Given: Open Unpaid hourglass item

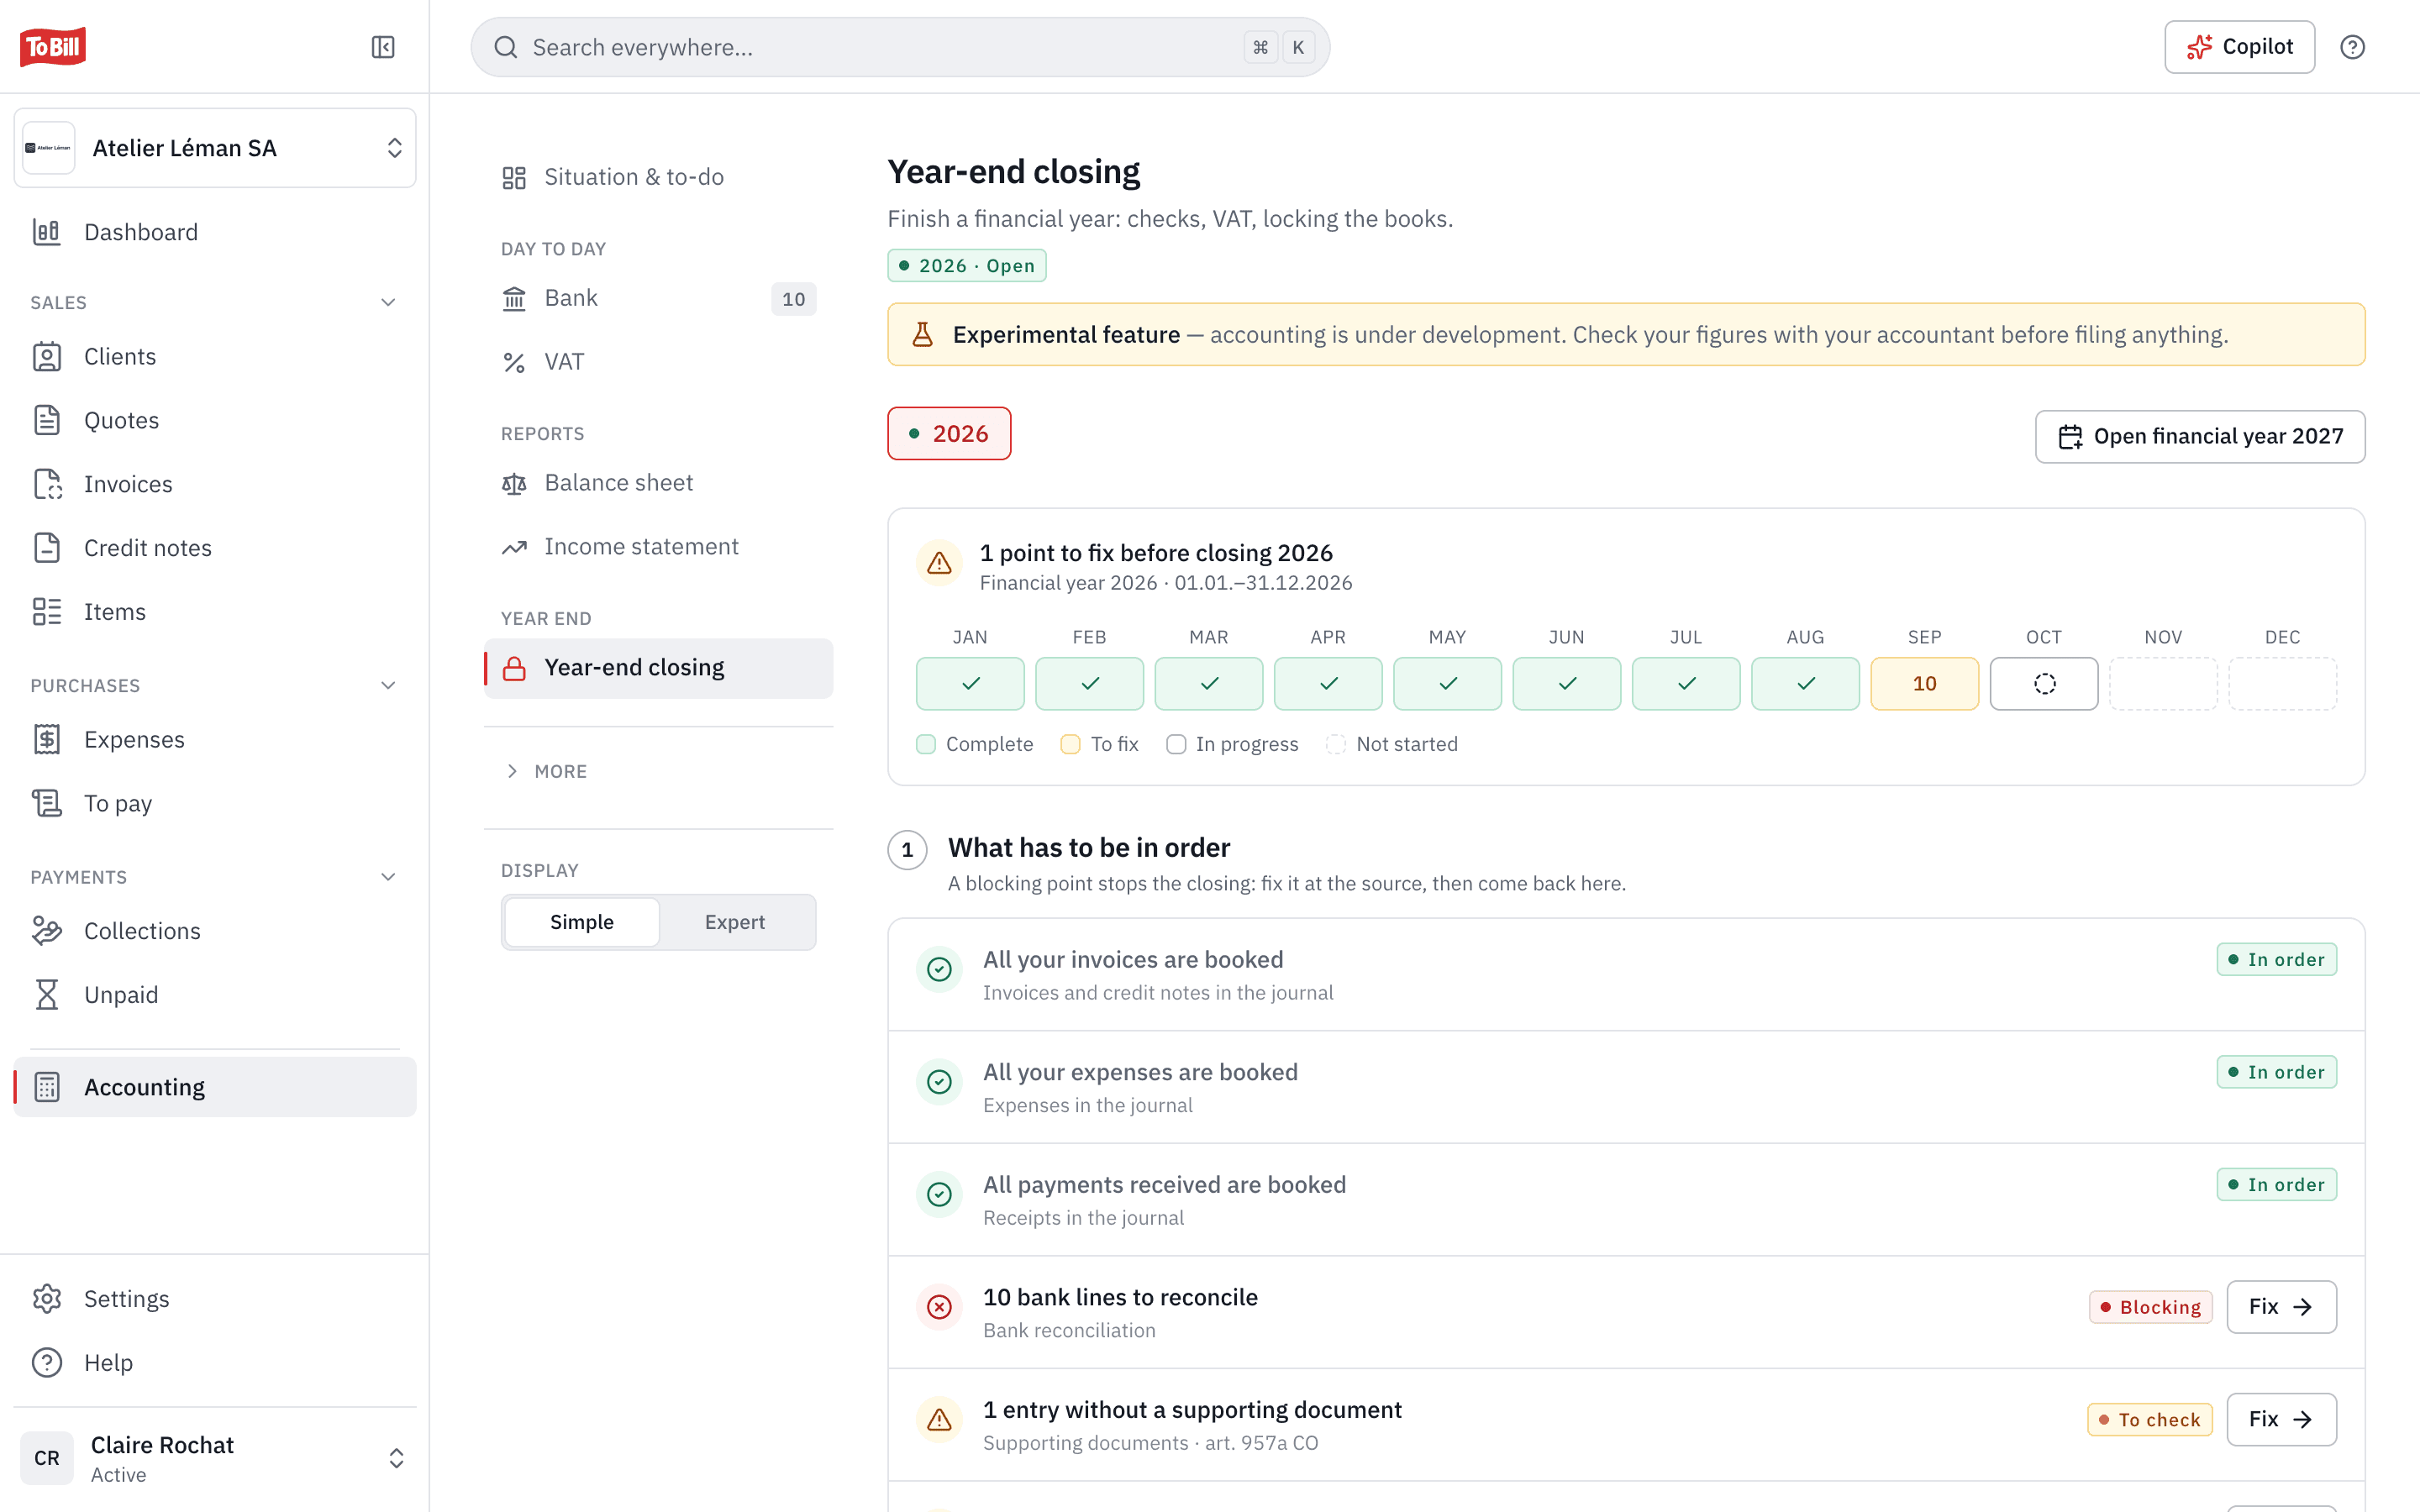Looking at the screenshot, I should click(215, 995).
